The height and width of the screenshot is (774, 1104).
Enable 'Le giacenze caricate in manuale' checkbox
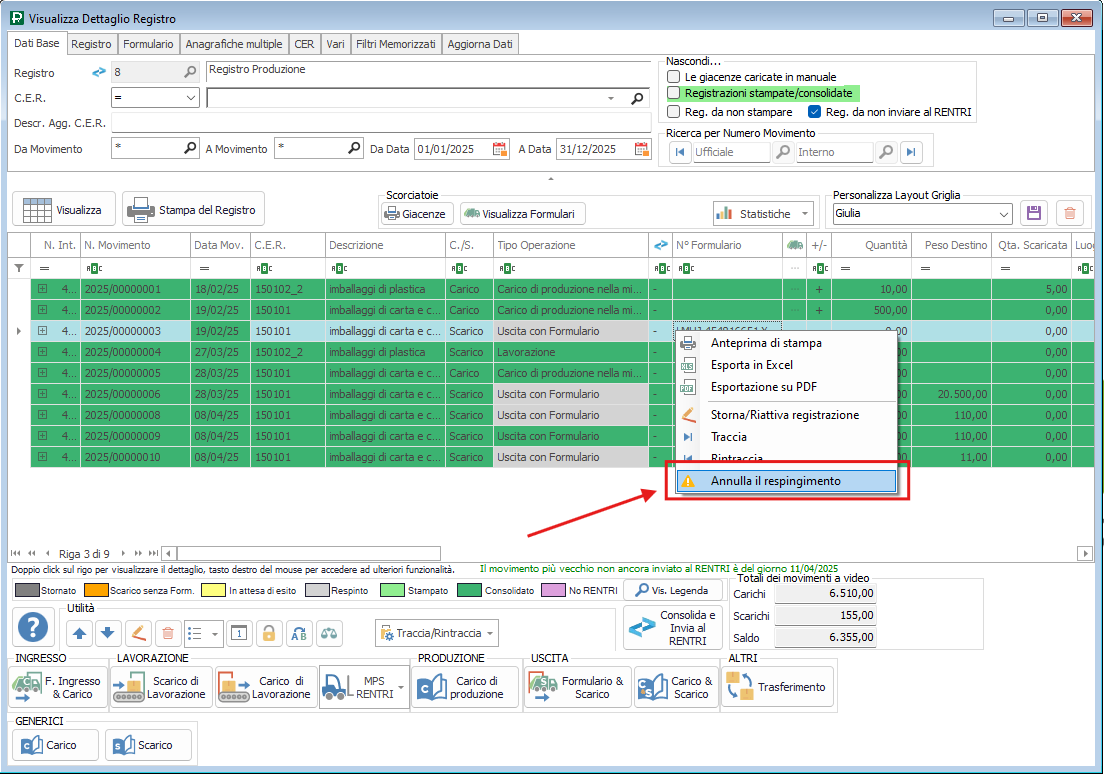pos(674,76)
